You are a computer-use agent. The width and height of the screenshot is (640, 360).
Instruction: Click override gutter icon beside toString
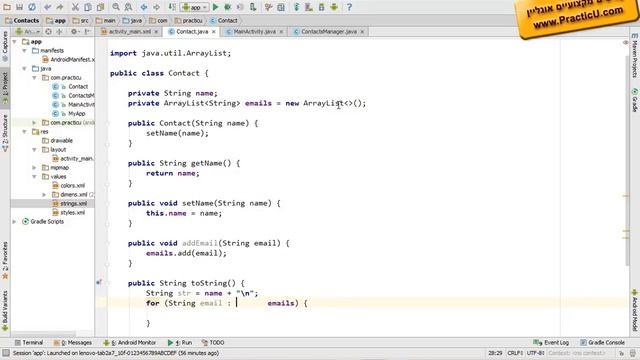[x=99, y=282]
